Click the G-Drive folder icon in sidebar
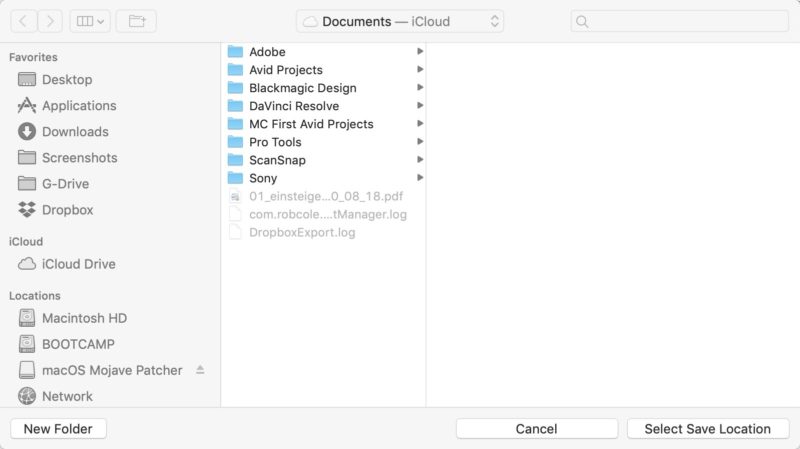 pyautogui.click(x=27, y=183)
